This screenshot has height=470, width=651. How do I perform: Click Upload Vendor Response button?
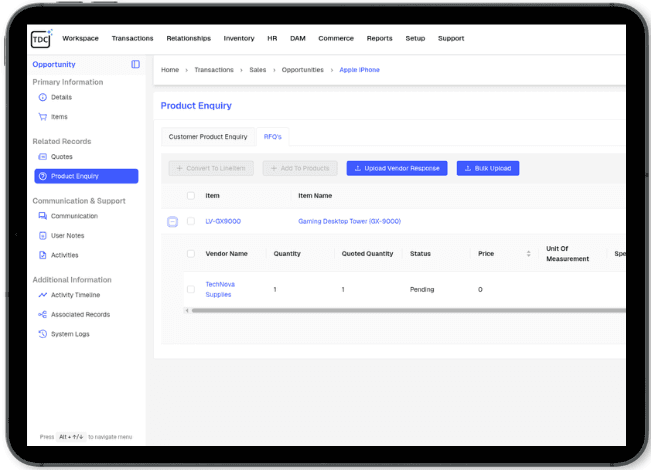tap(397, 168)
